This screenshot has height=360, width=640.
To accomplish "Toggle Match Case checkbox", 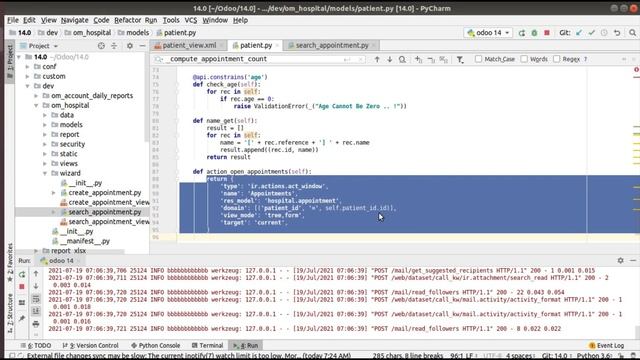I will pos(478,59).
